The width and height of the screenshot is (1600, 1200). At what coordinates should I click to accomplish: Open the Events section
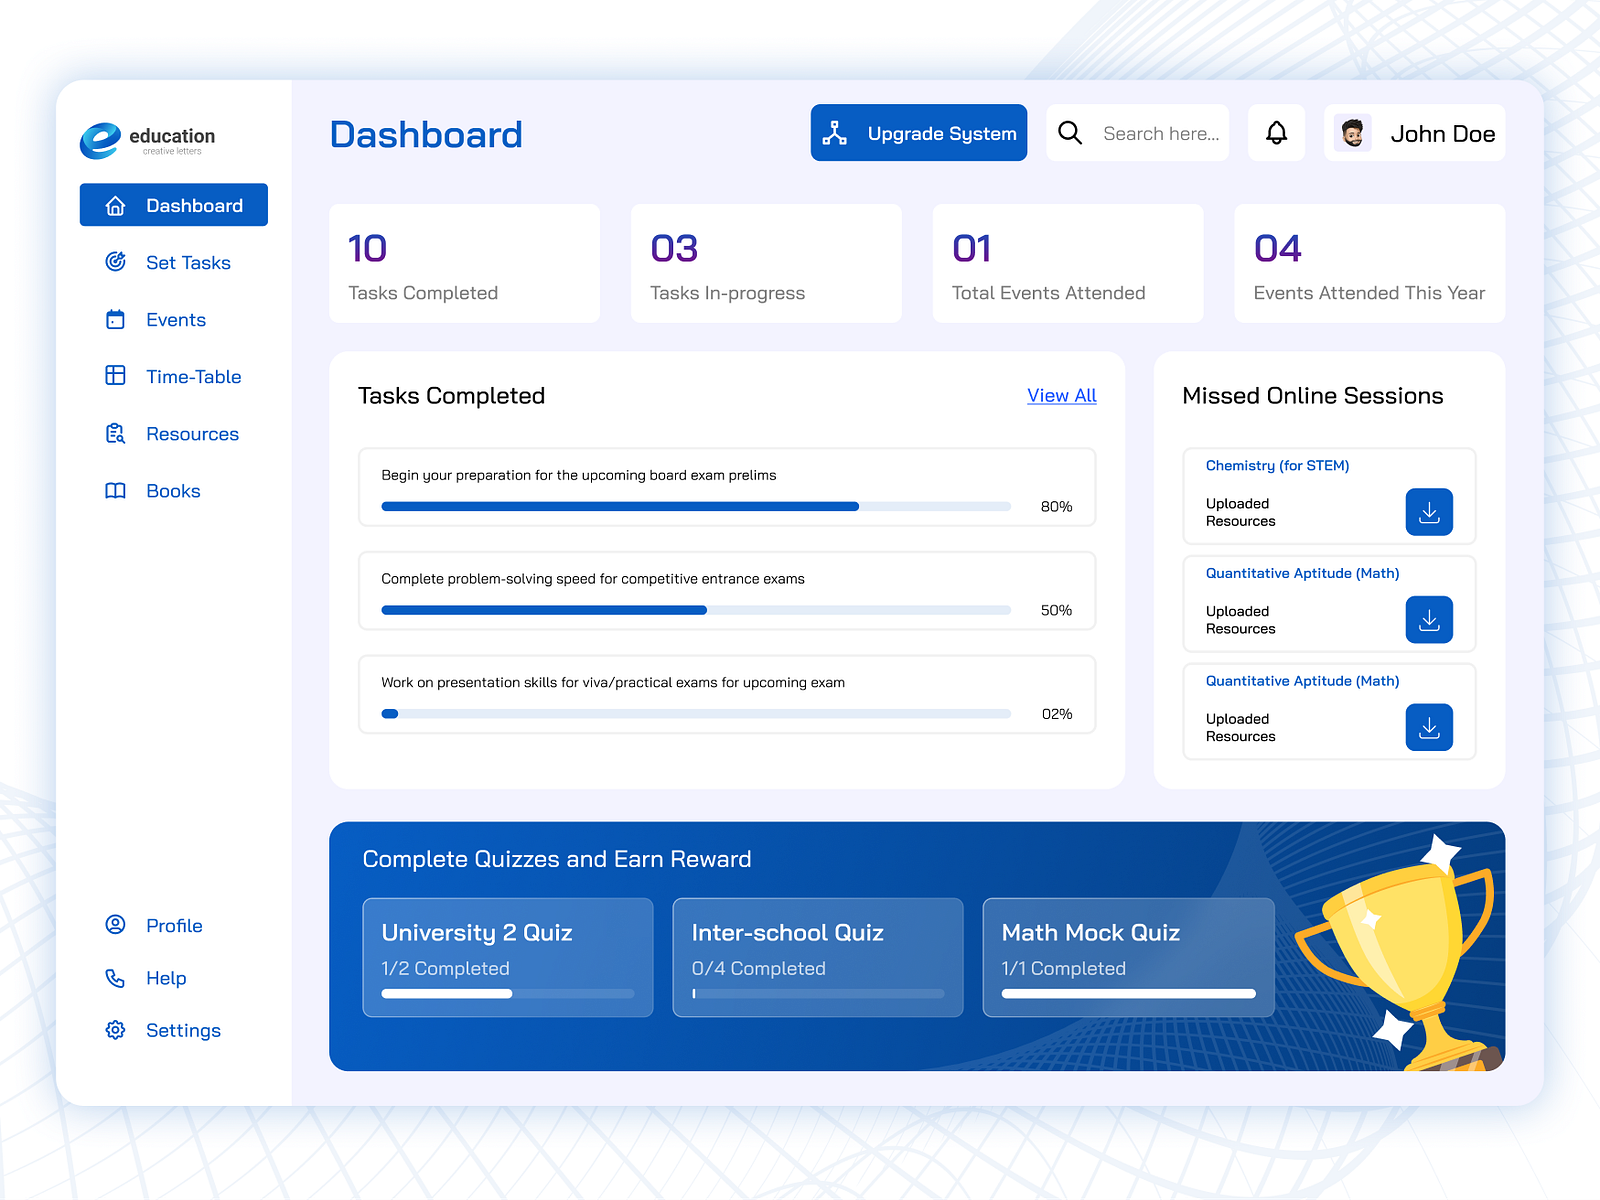coord(176,319)
